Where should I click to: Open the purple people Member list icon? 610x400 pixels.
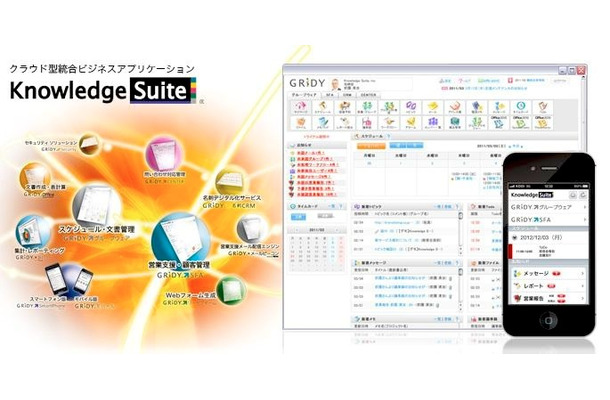(x=432, y=123)
